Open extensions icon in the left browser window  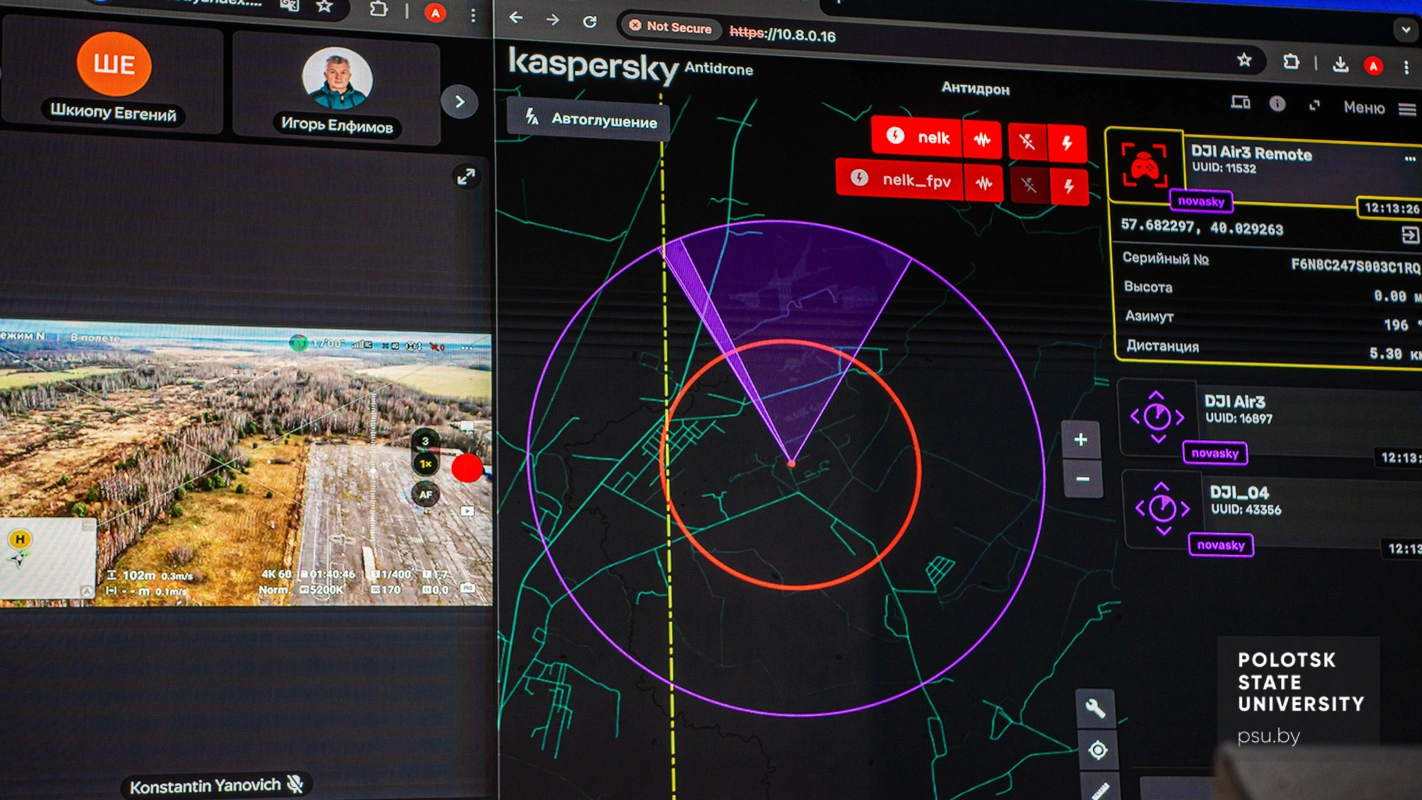point(378,9)
